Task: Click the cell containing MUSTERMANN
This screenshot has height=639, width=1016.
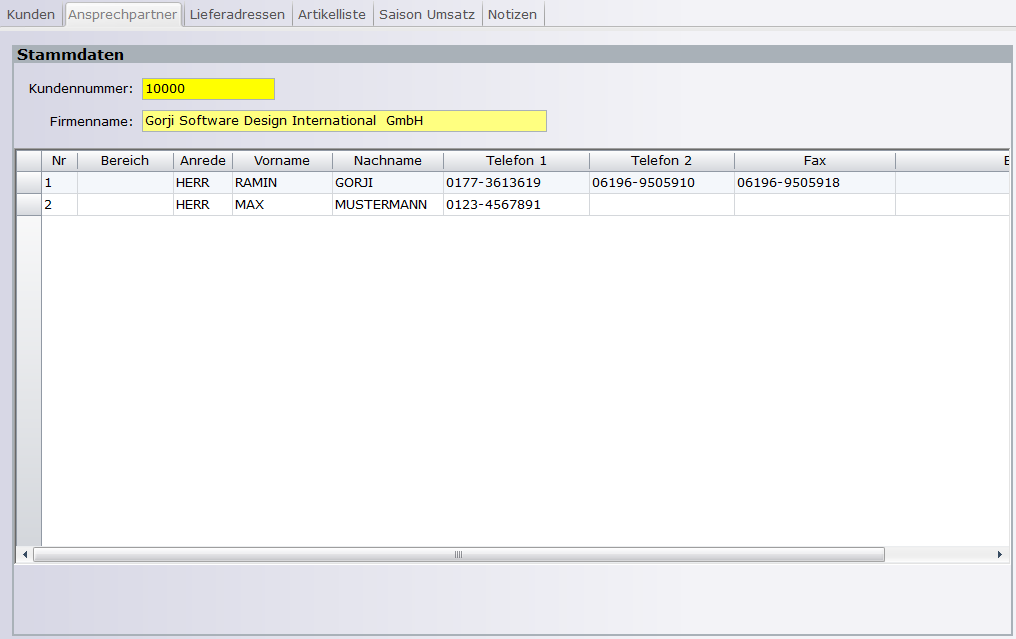Action: tap(387, 205)
